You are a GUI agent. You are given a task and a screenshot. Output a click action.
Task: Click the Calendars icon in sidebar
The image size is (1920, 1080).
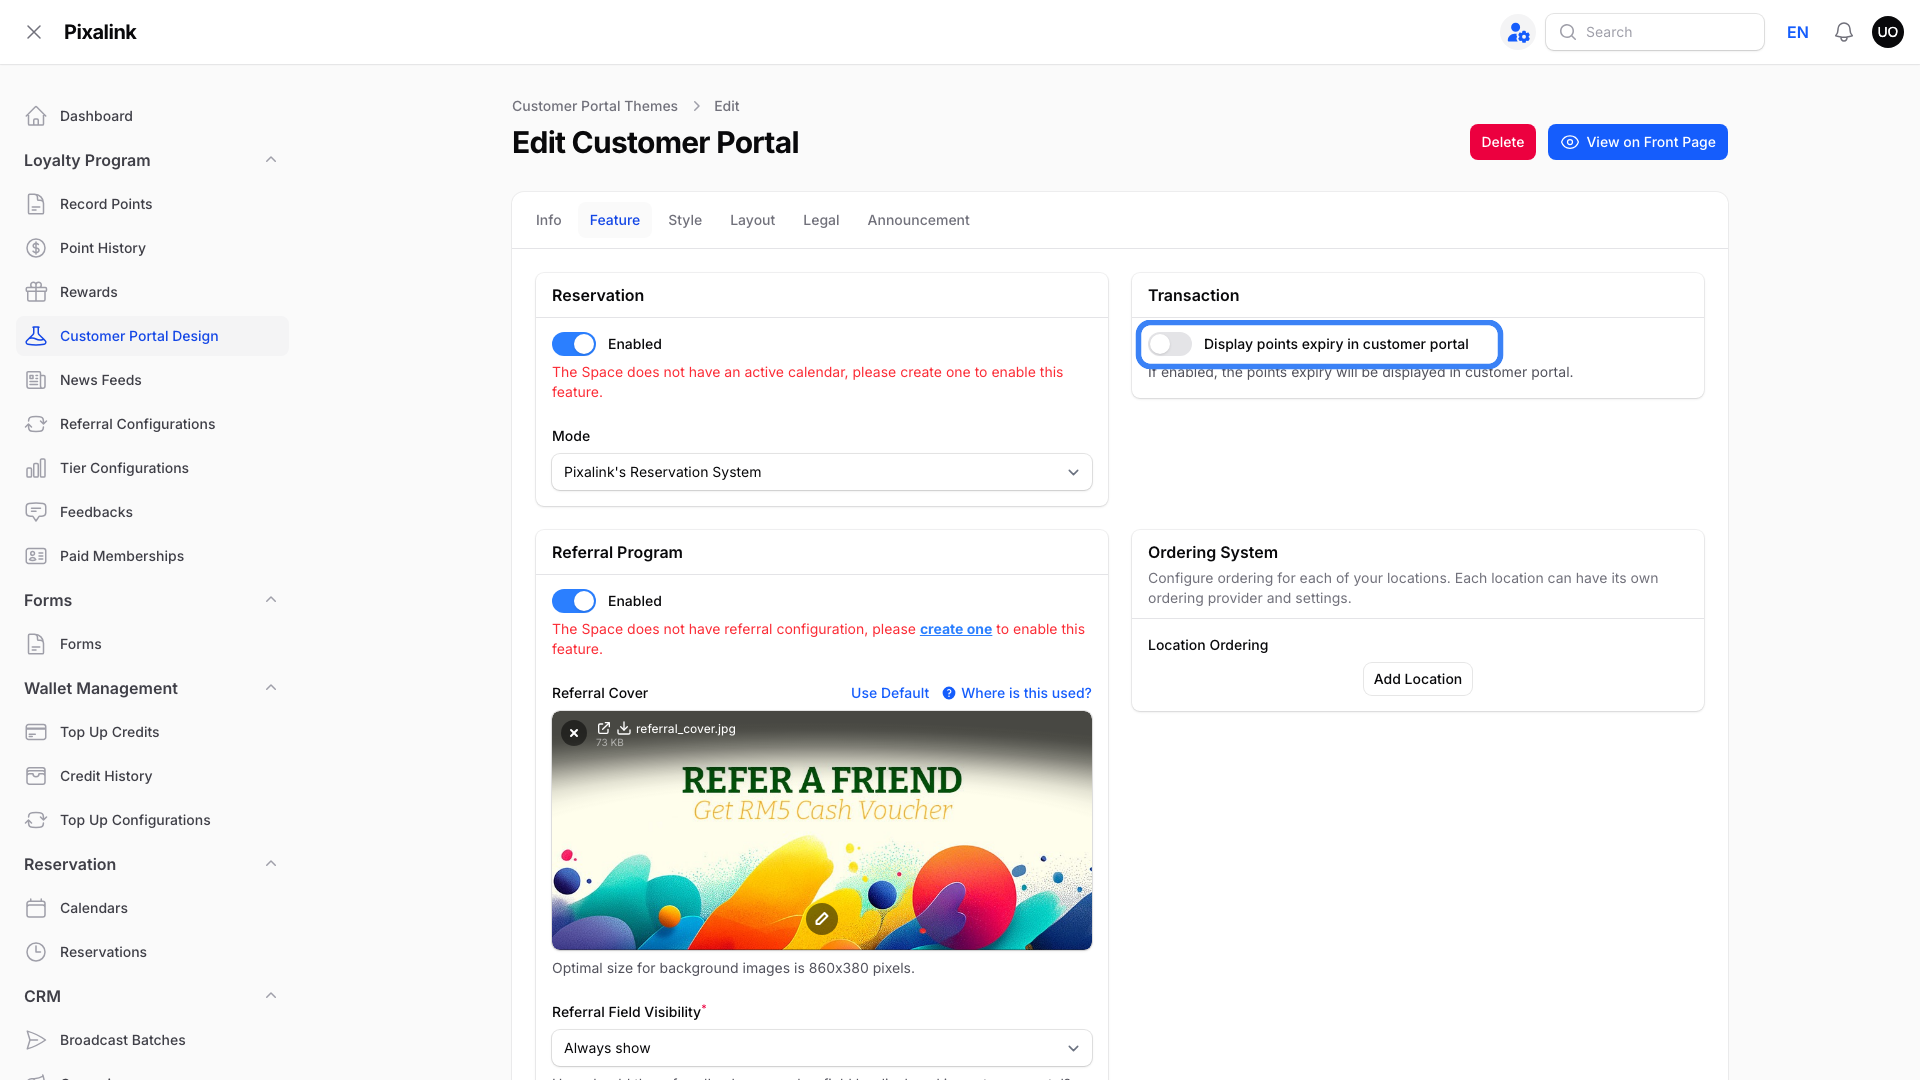coord(36,908)
